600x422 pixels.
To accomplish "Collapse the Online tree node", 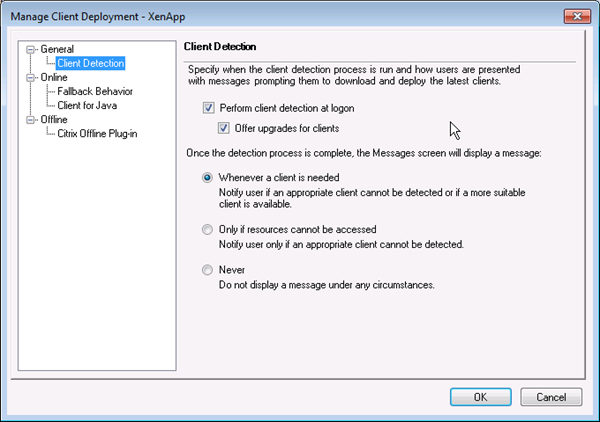I will click(31, 78).
